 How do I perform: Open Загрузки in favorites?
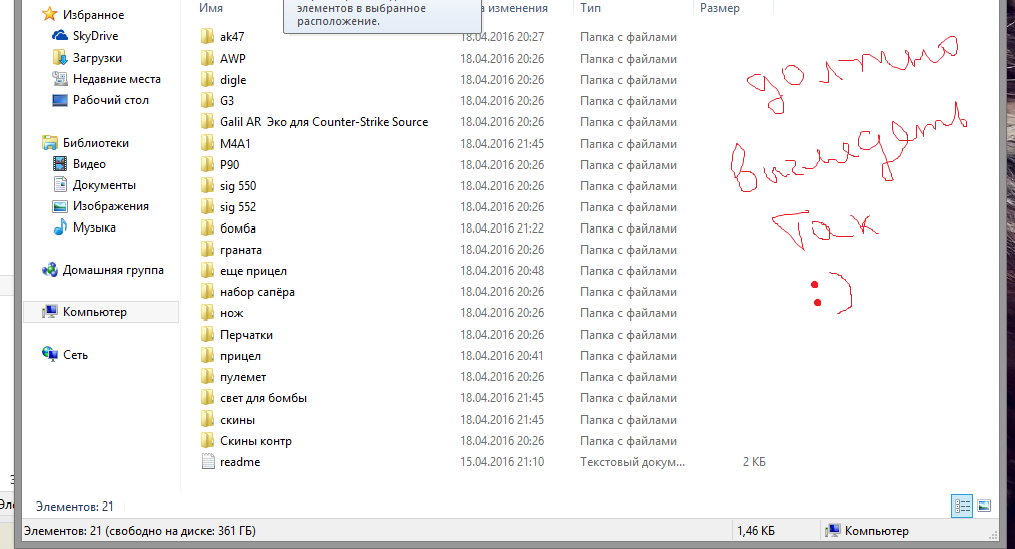click(97, 58)
